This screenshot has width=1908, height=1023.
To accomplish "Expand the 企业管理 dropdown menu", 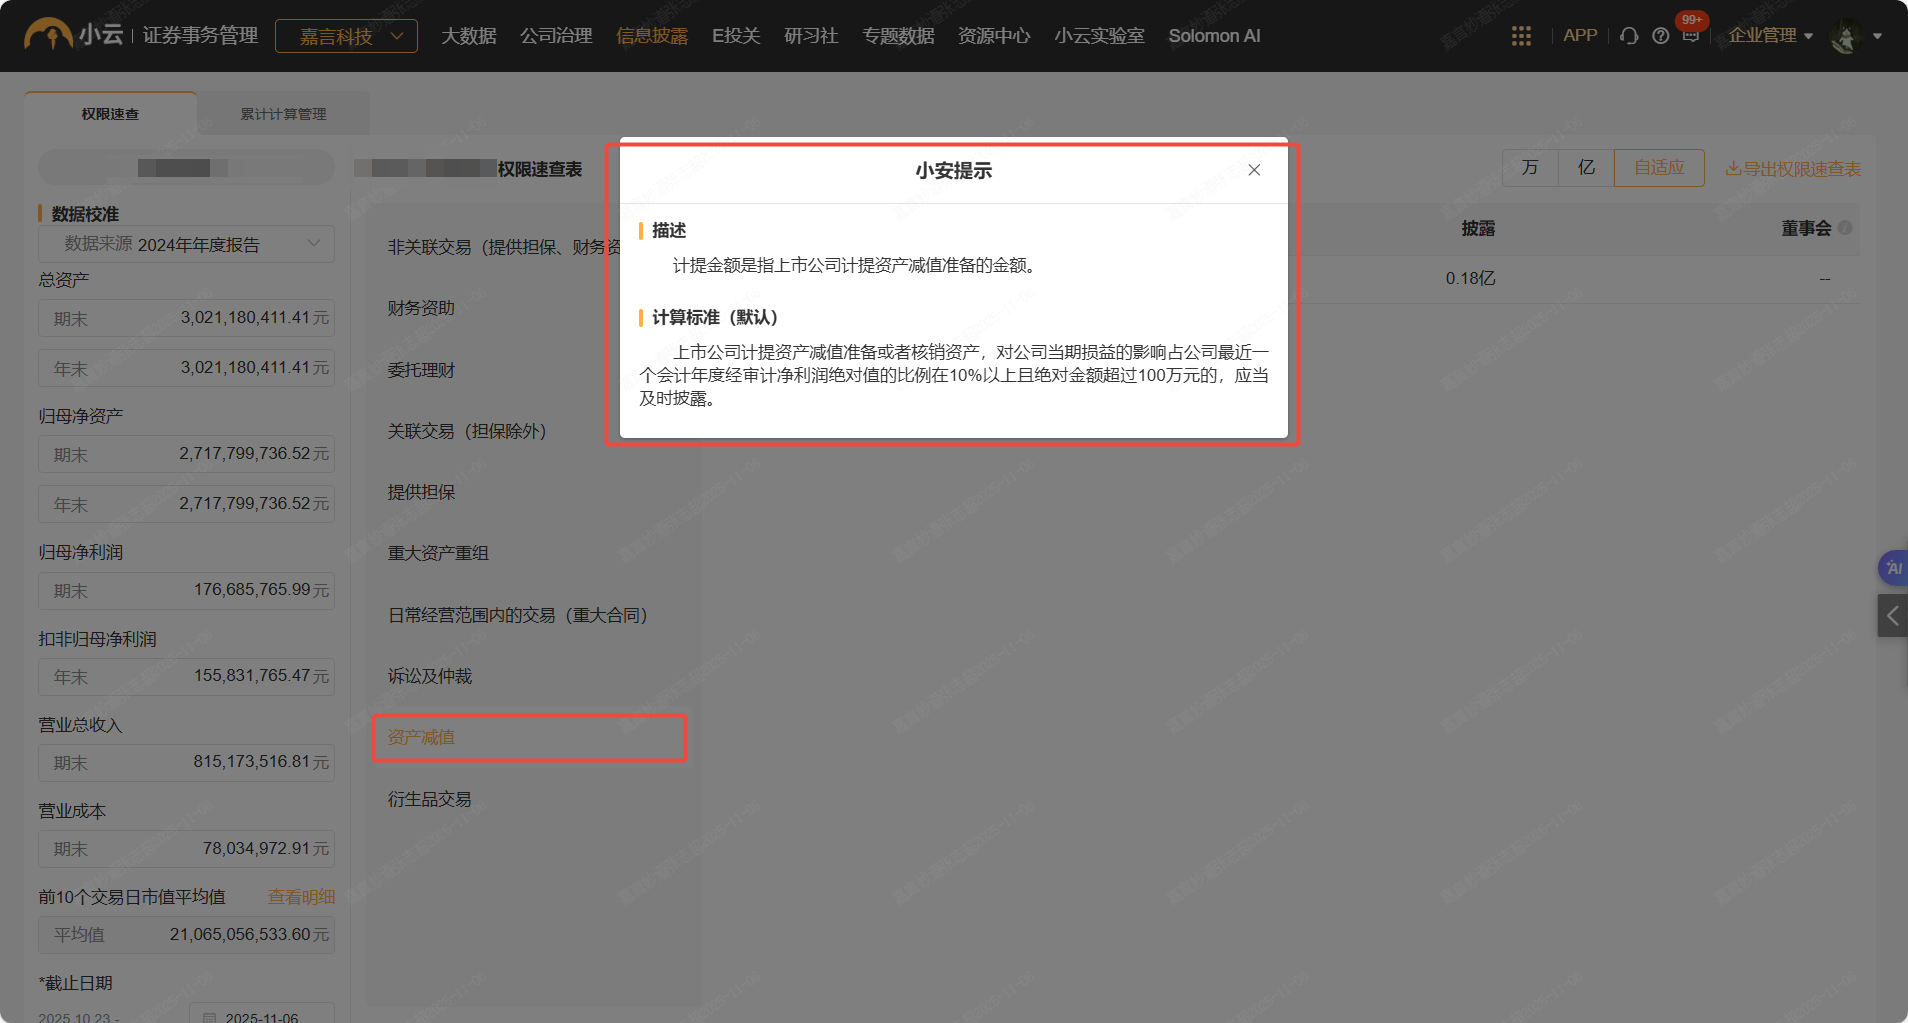I will (x=1771, y=35).
